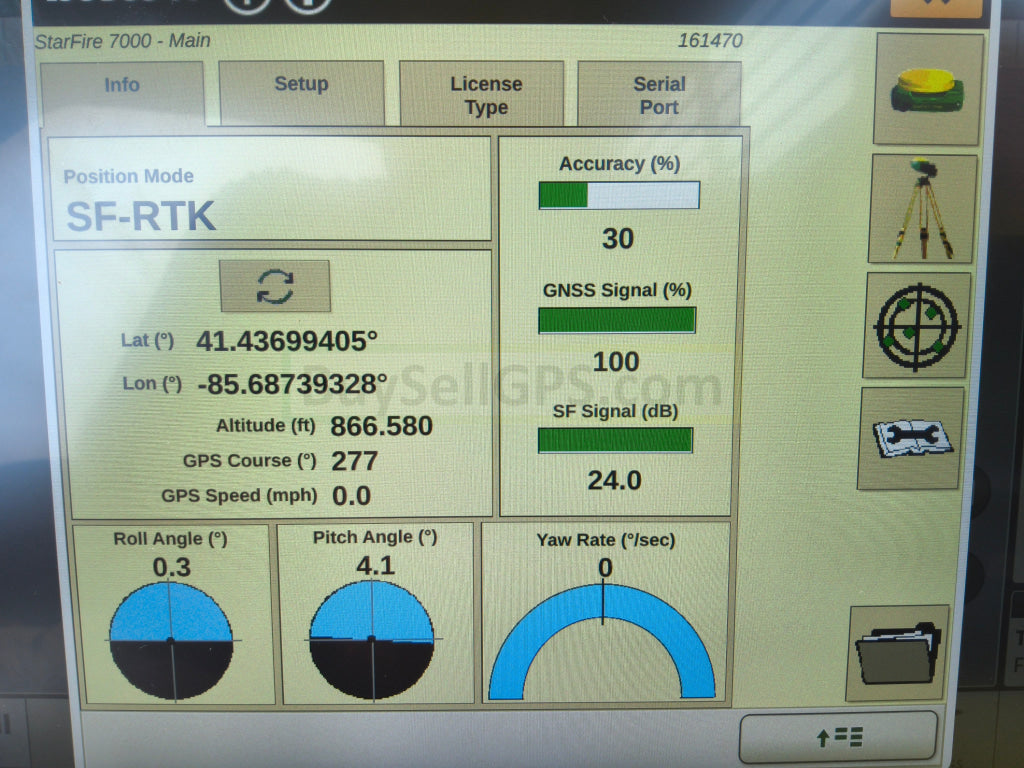Open the satellite sky plot target icon
Screen dimensions: 1024x768
coord(916,325)
